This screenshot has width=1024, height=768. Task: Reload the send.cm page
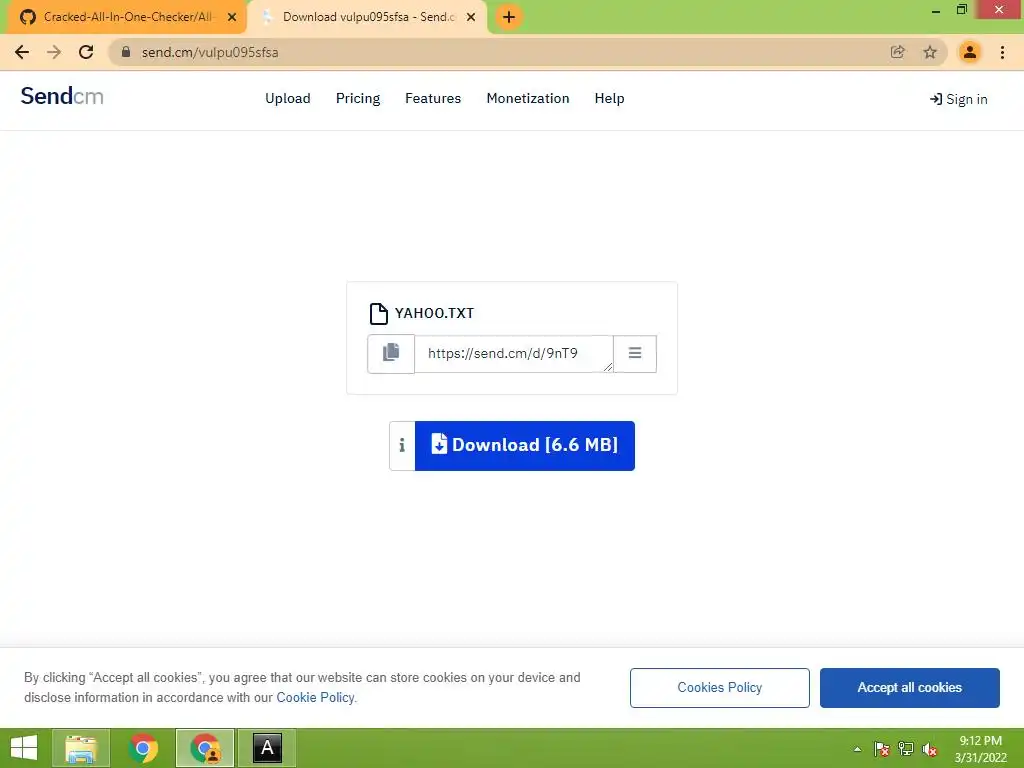point(86,52)
